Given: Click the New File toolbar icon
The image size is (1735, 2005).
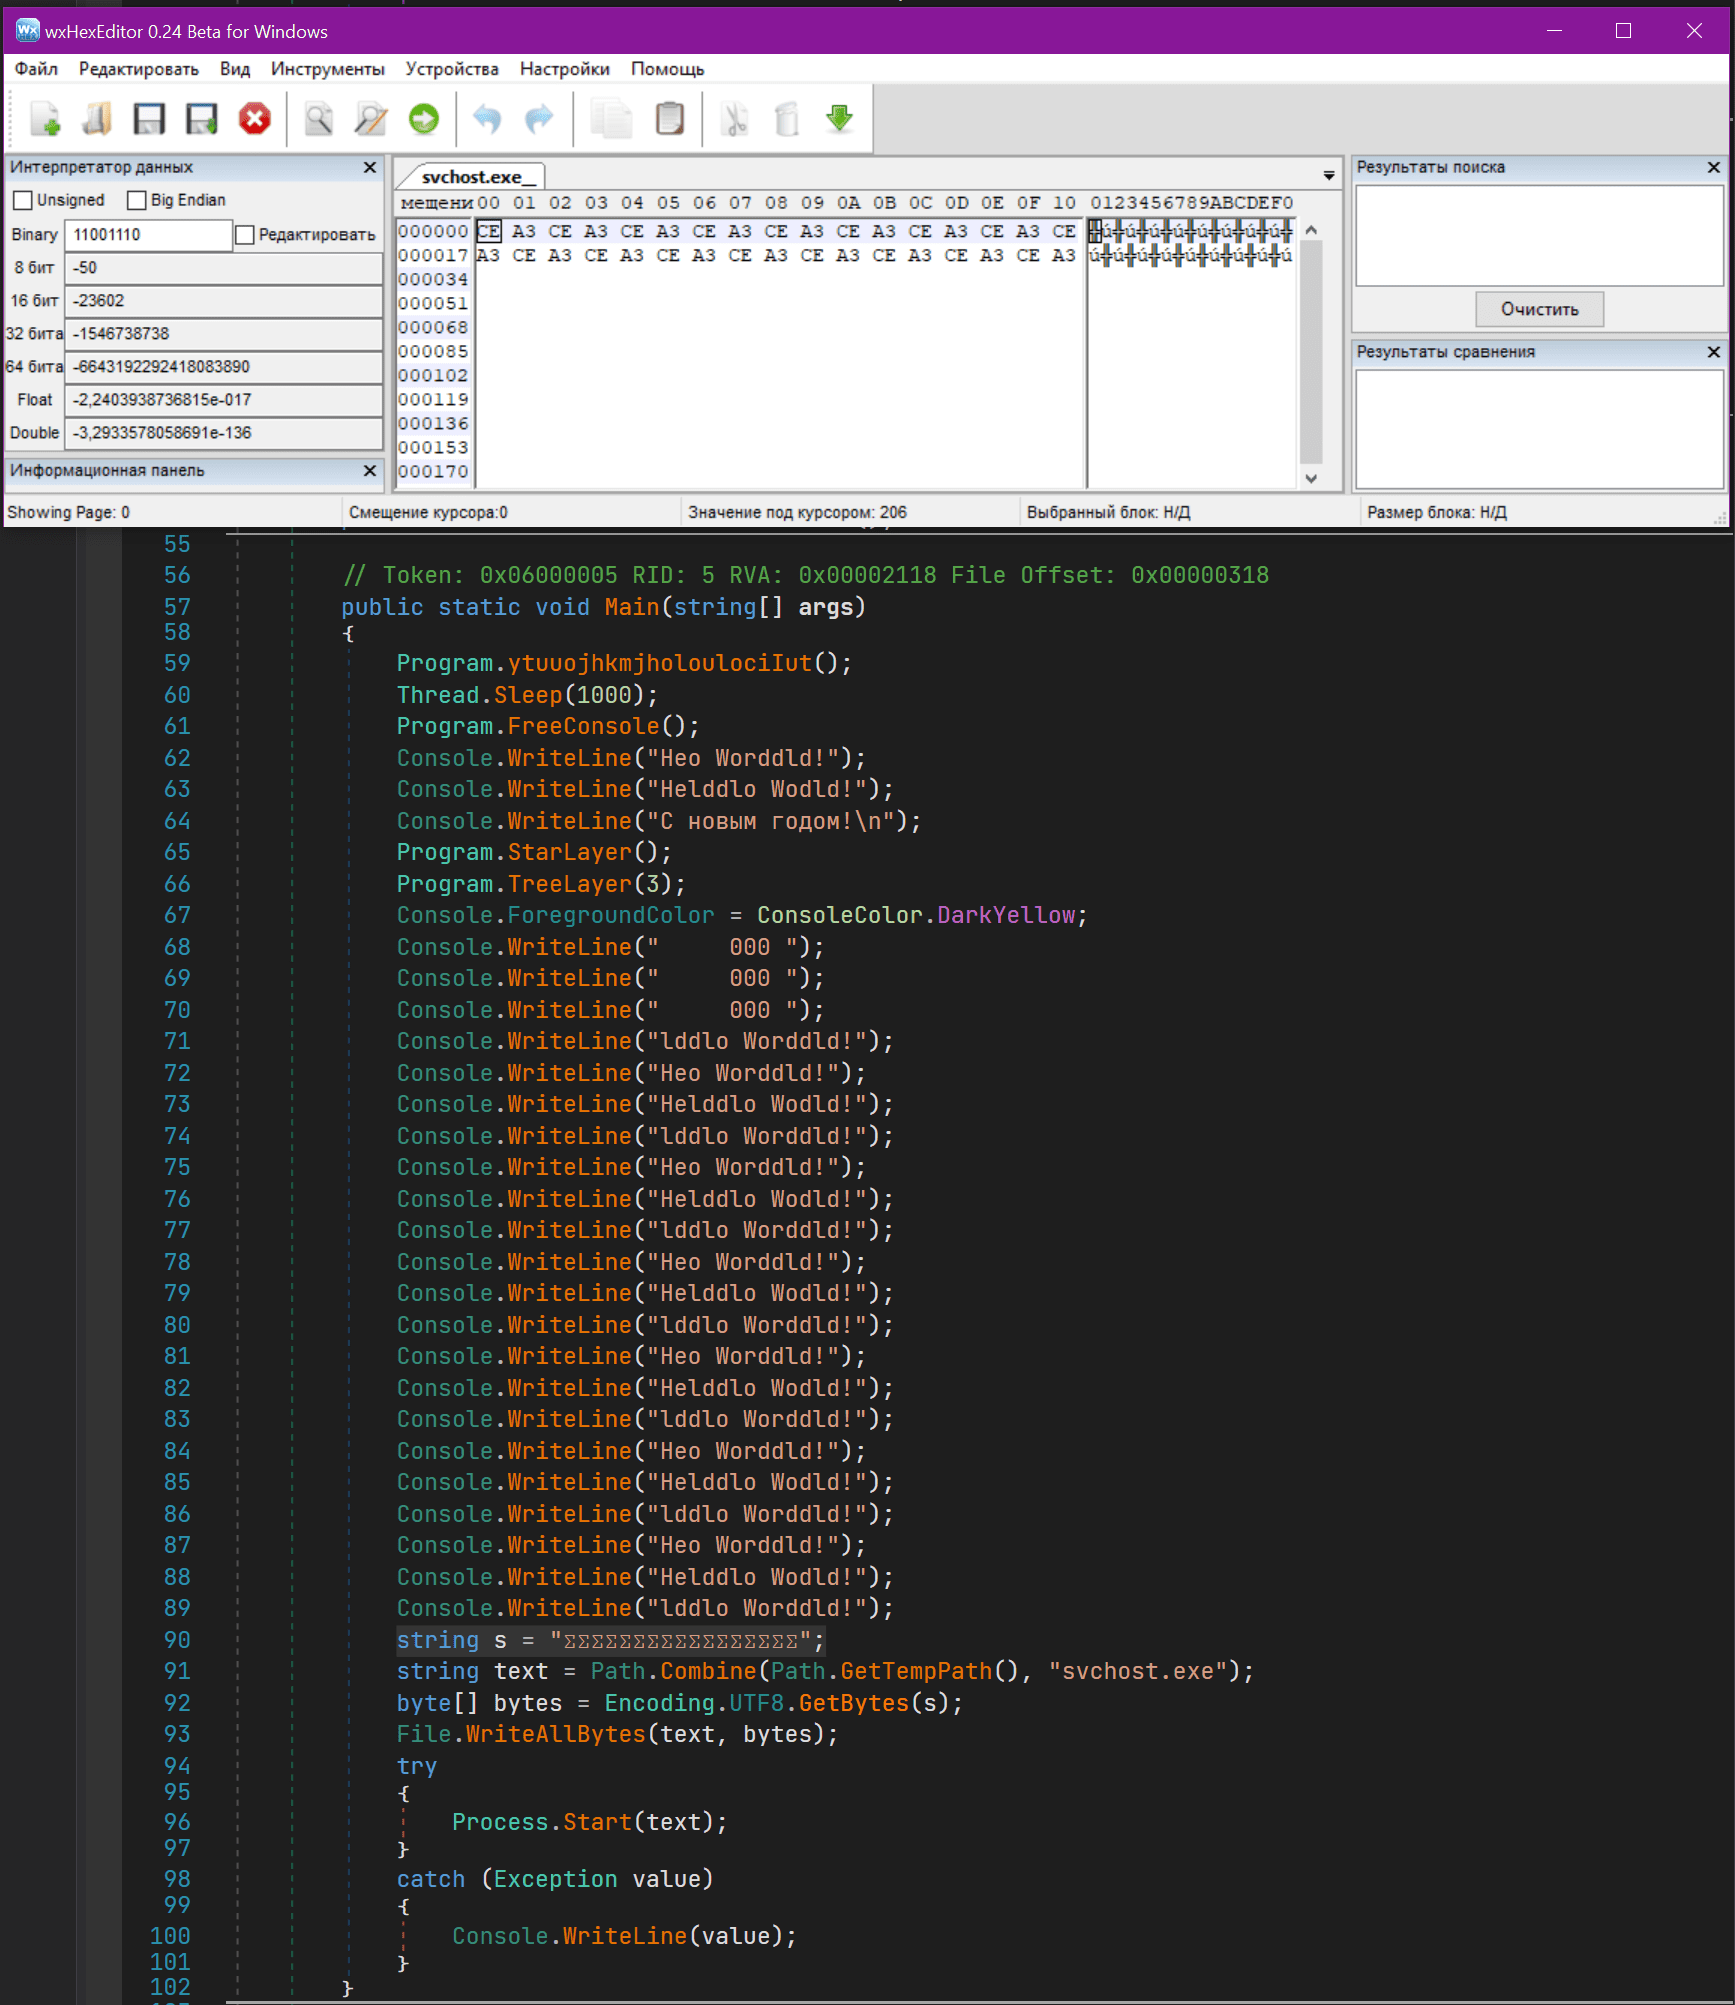Looking at the screenshot, I should [45, 119].
